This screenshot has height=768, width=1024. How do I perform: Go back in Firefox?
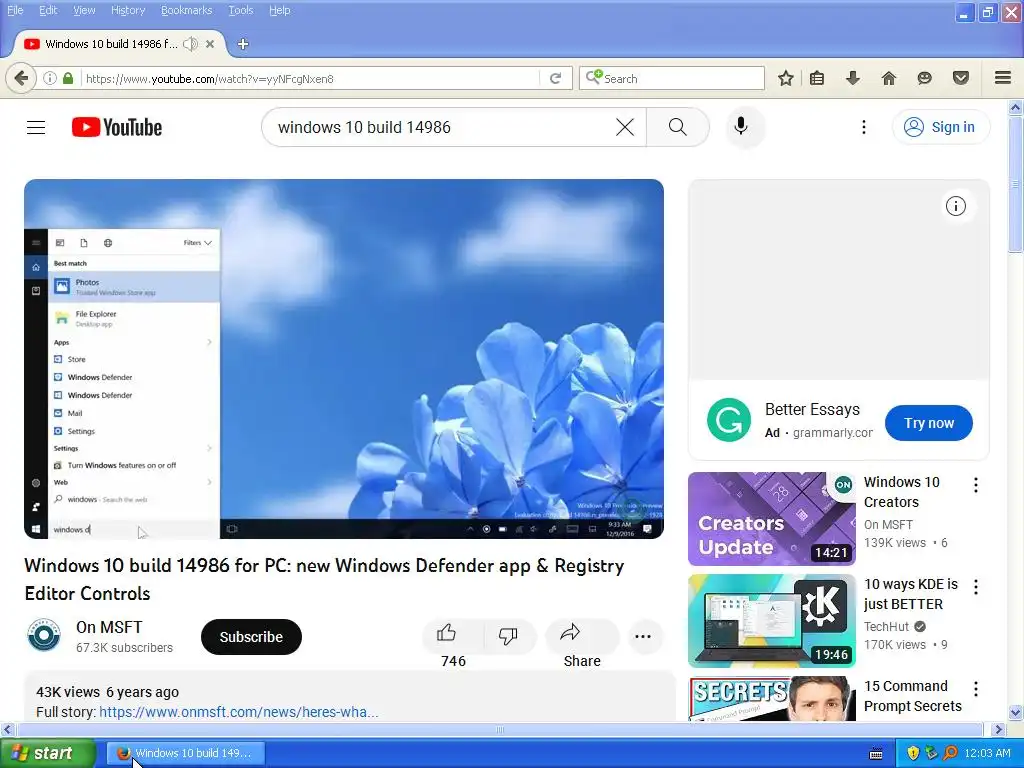tap(21, 78)
